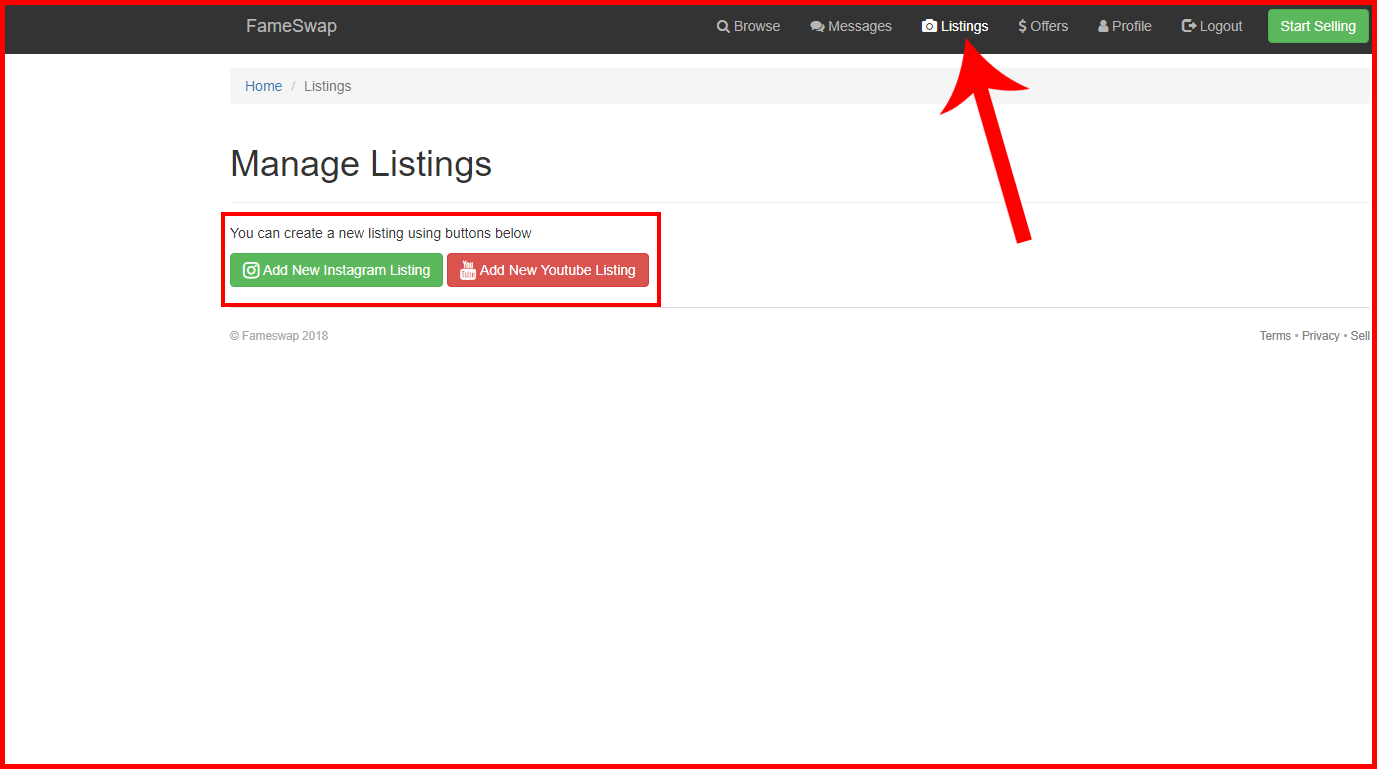Click Add New Instagram Listing
Image resolution: width=1377 pixels, height=769 pixels.
[x=336, y=270]
